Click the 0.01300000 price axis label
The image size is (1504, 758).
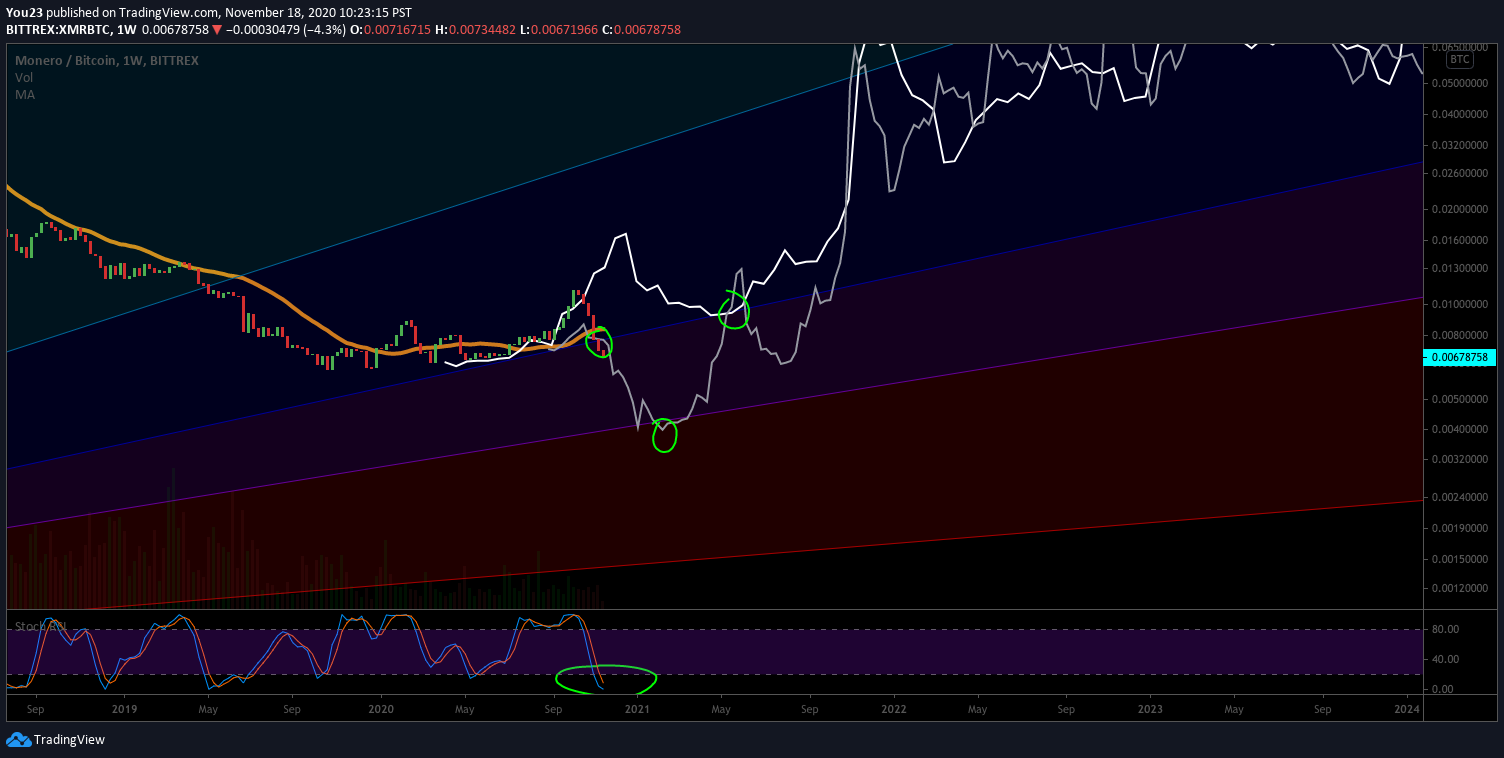tap(1459, 268)
